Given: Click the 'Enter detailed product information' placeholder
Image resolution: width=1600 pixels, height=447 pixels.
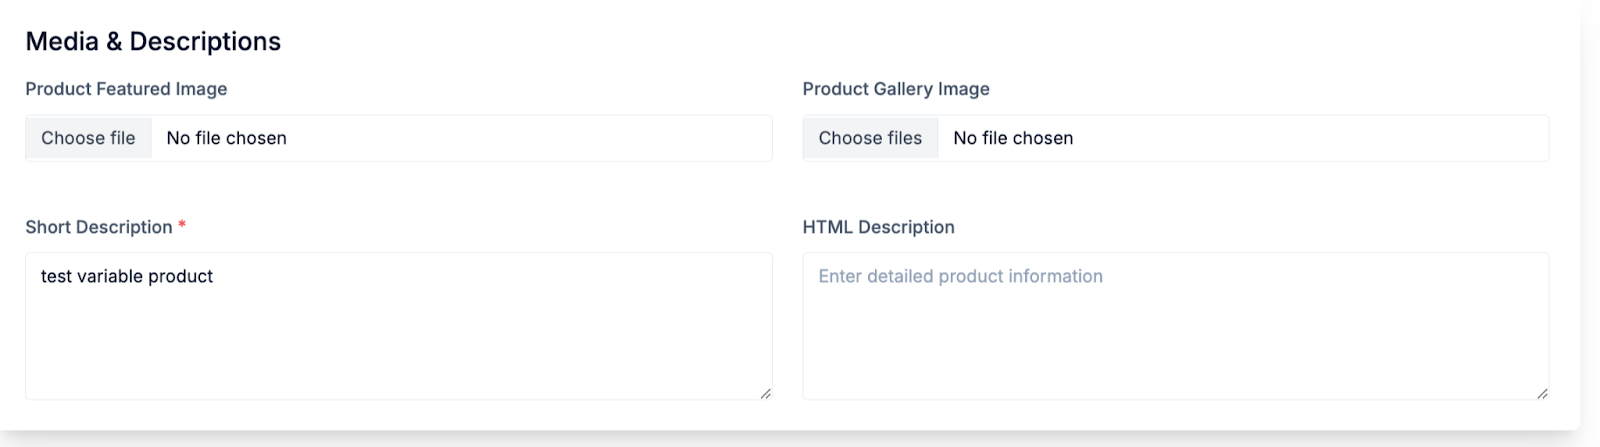Looking at the screenshot, I should (x=960, y=276).
